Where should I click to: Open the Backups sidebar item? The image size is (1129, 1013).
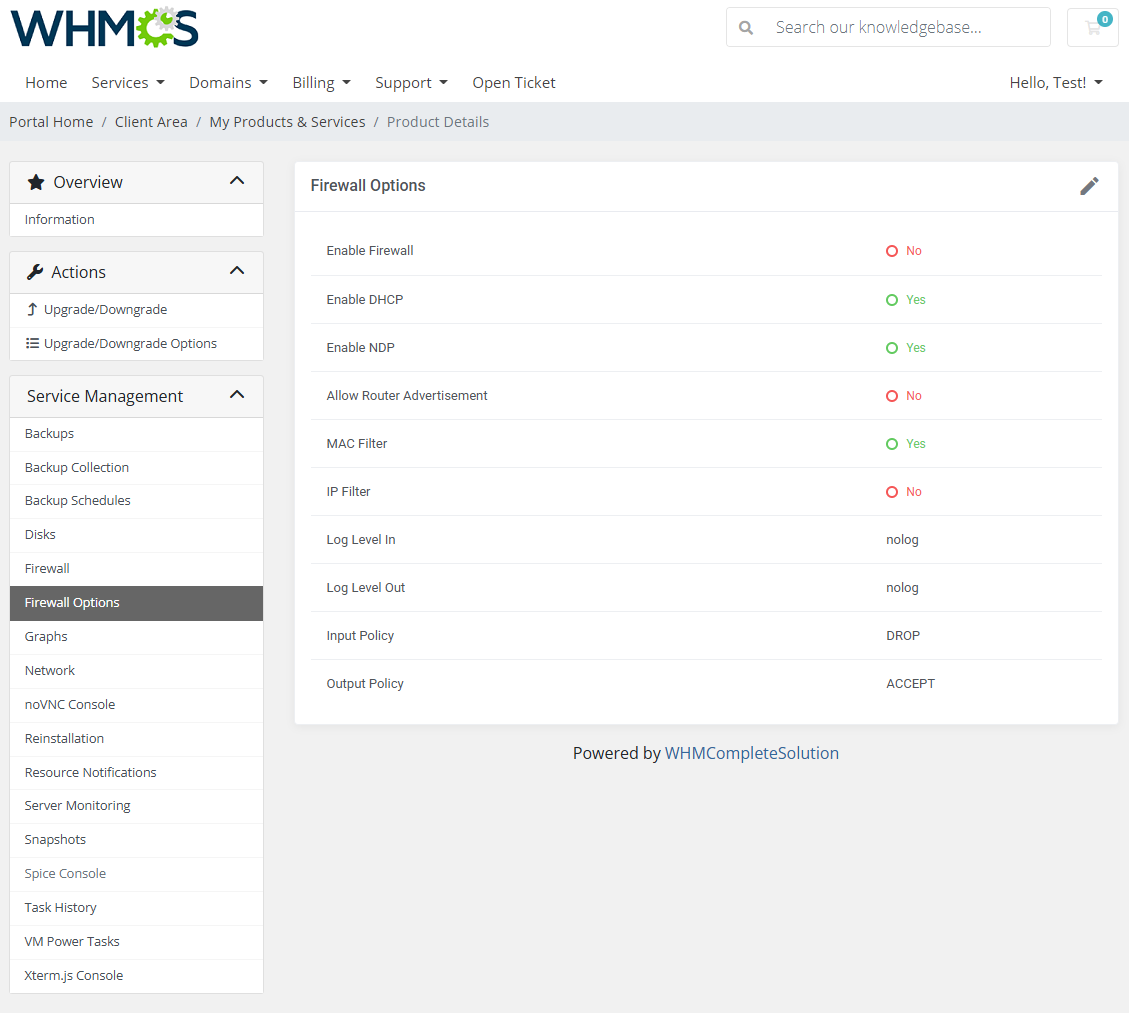(136, 433)
